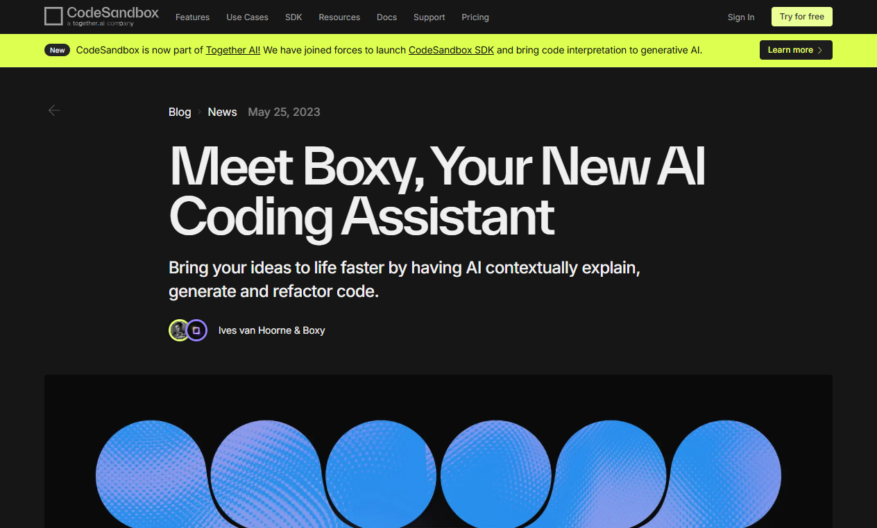The height and width of the screenshot is (528, 877).
Task: Follow the CodeSandbox SDK link
Action: click(451, 50)
